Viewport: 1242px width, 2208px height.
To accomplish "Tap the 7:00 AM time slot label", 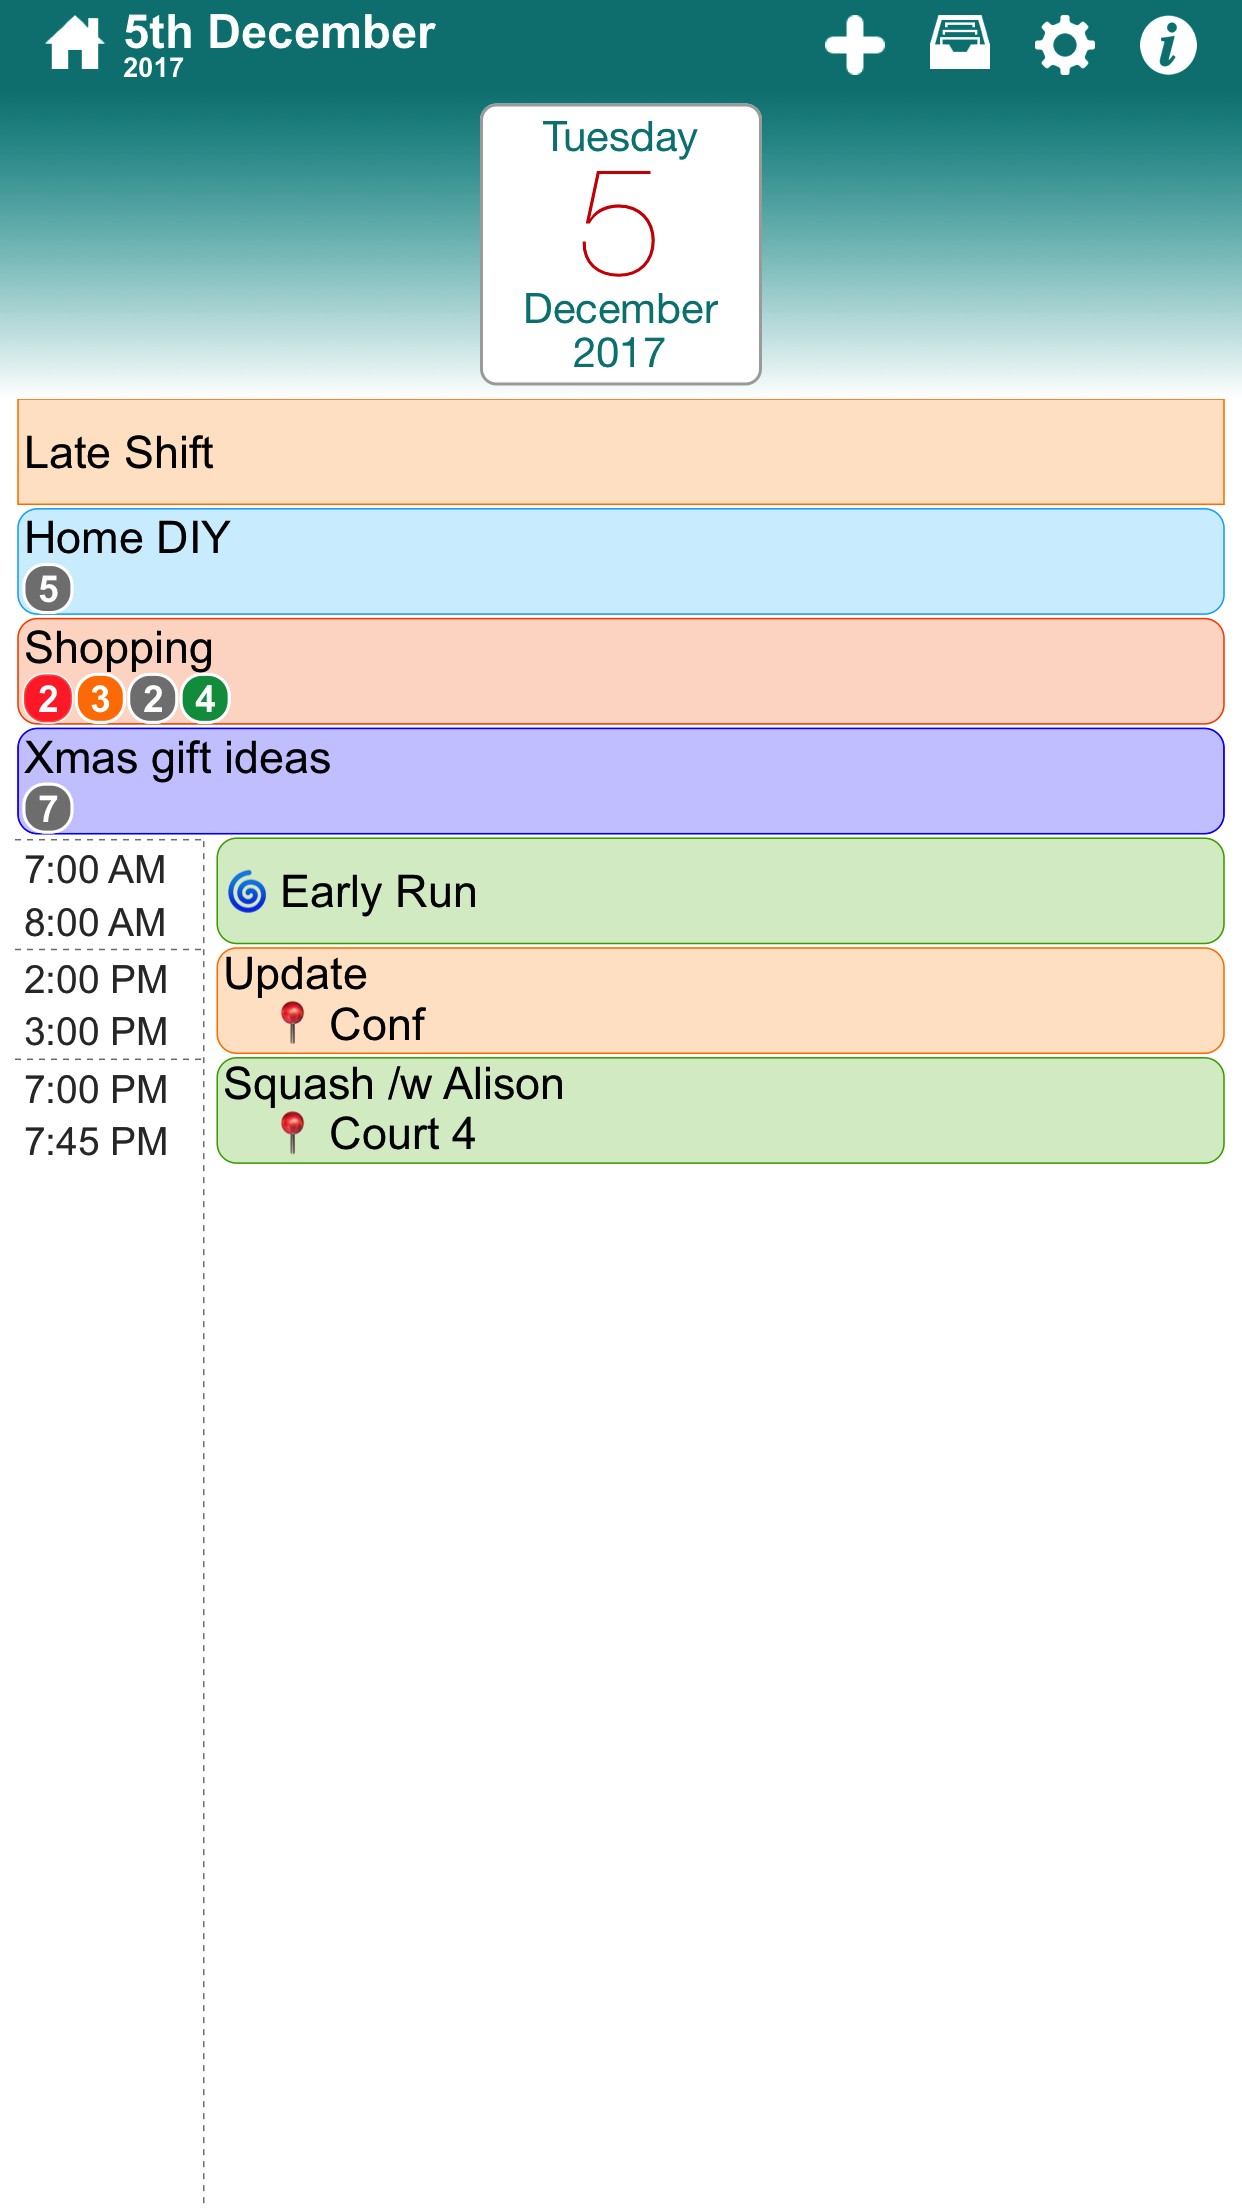I will [x=96, y=870].
